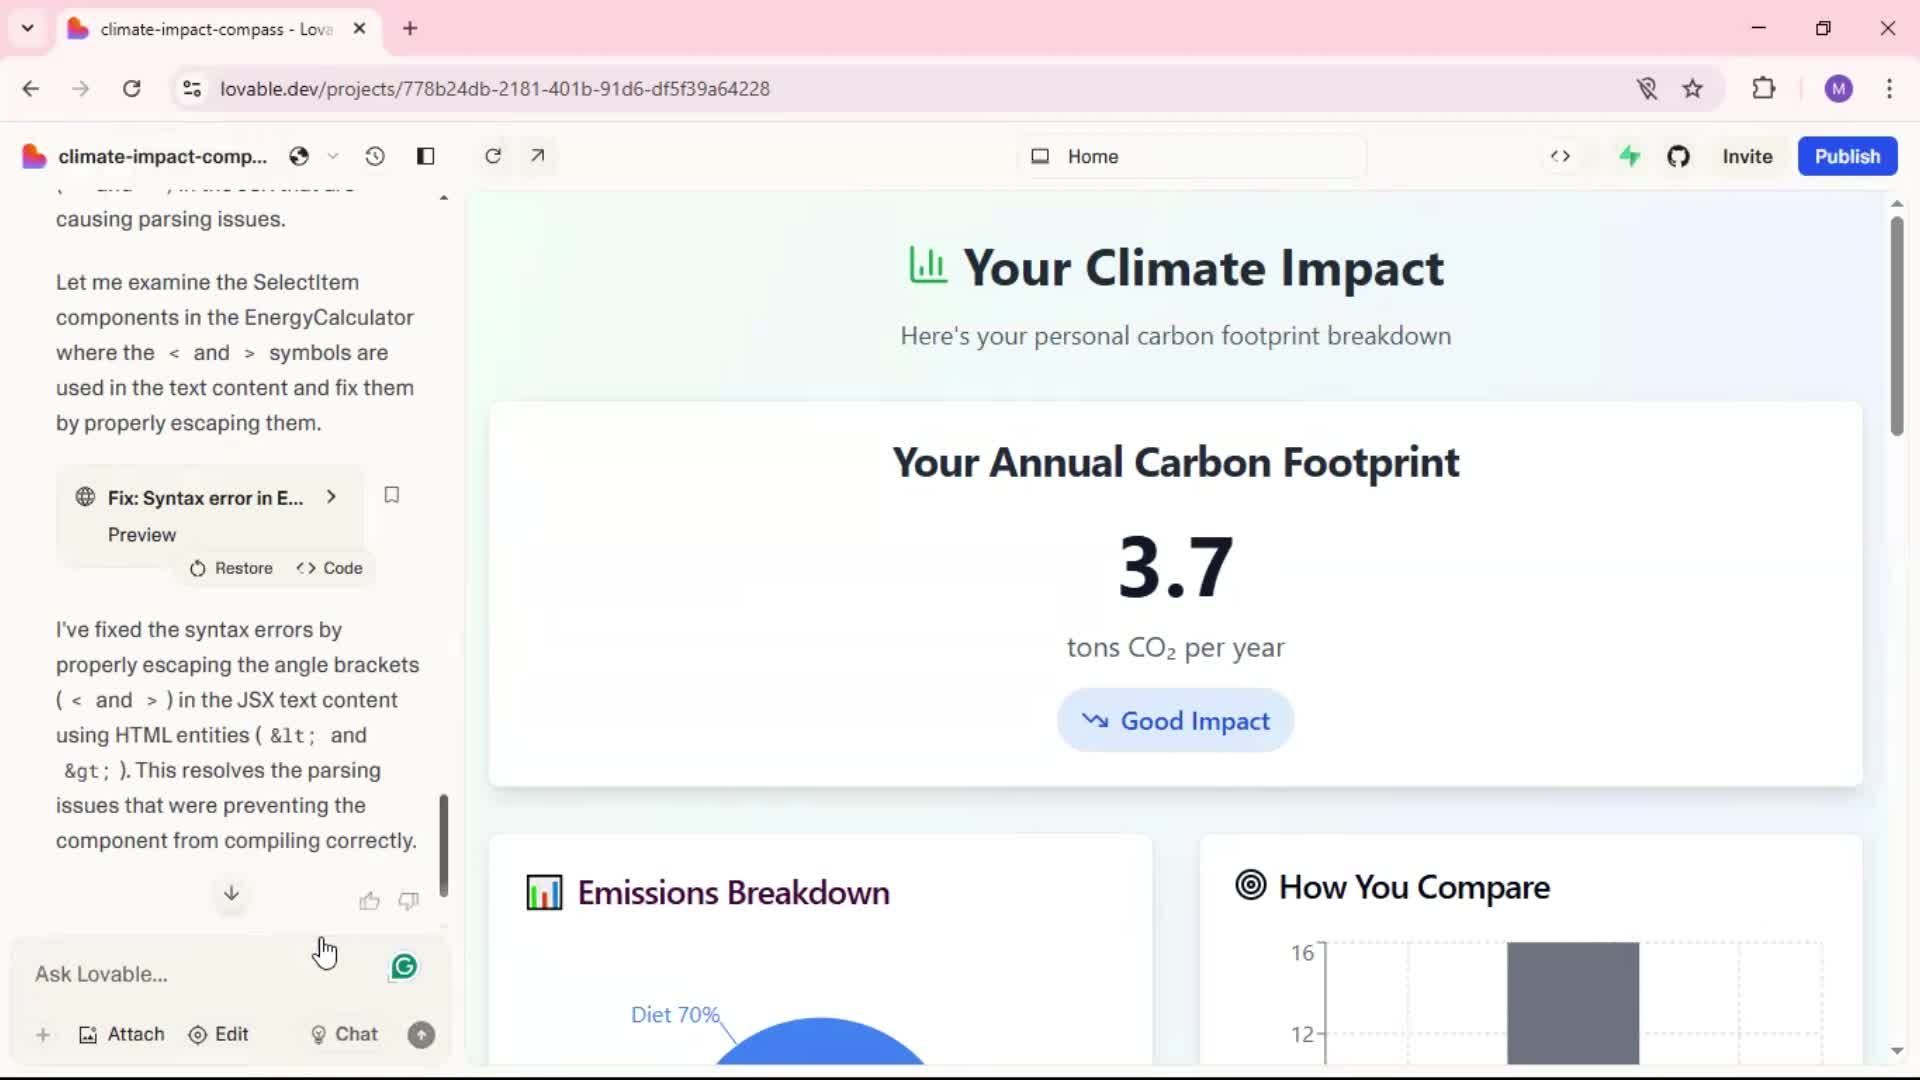Open Chrome profile avatar M
1920x1080 pixels.
pos(1838,89)
